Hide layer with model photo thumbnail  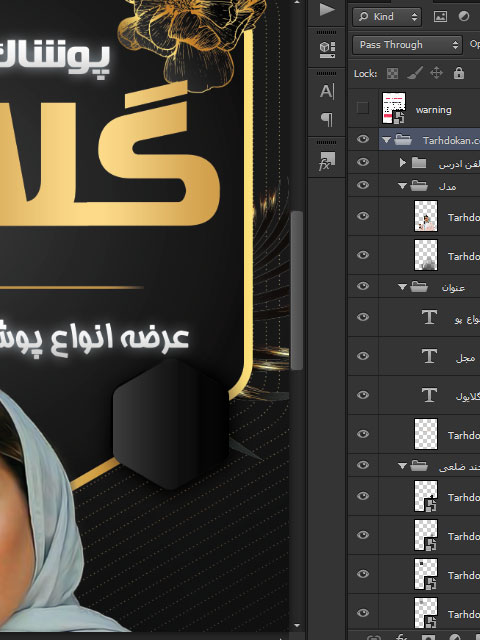pos(362,216)
